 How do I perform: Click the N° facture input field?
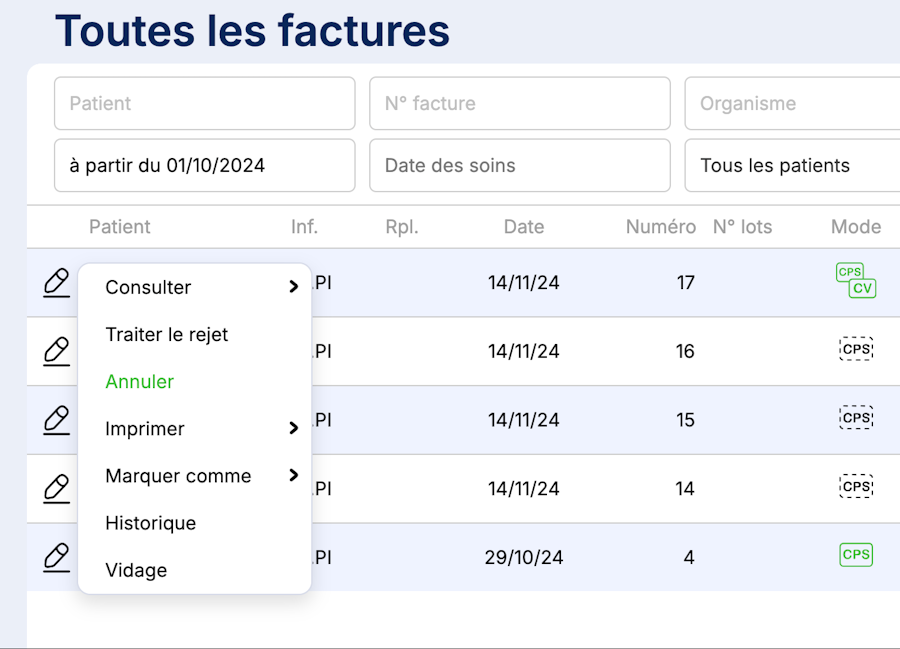tap(519, 103)
